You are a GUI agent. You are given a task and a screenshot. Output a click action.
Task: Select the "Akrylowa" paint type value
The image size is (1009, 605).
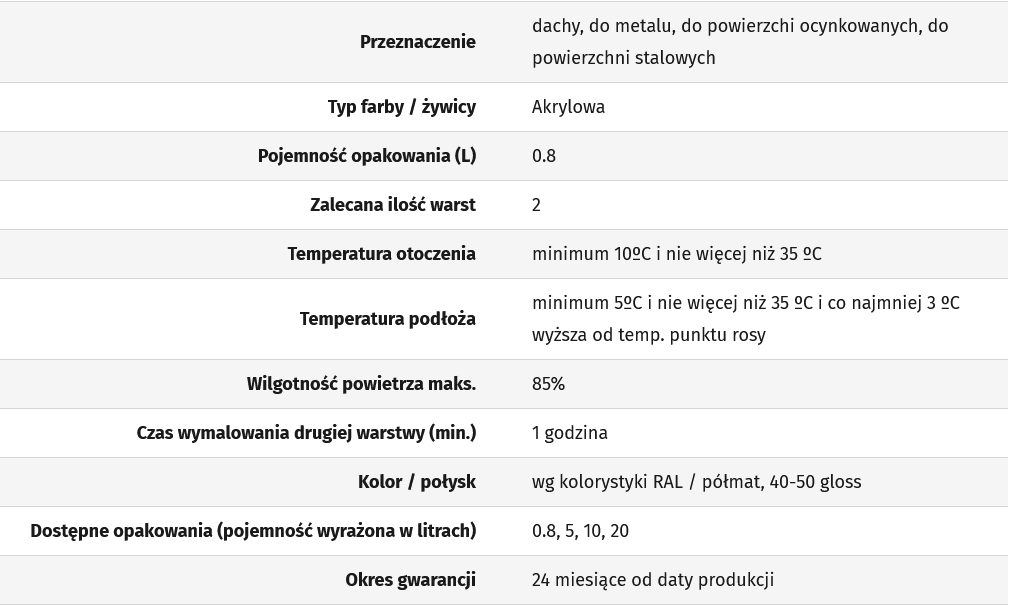(568, 107)
